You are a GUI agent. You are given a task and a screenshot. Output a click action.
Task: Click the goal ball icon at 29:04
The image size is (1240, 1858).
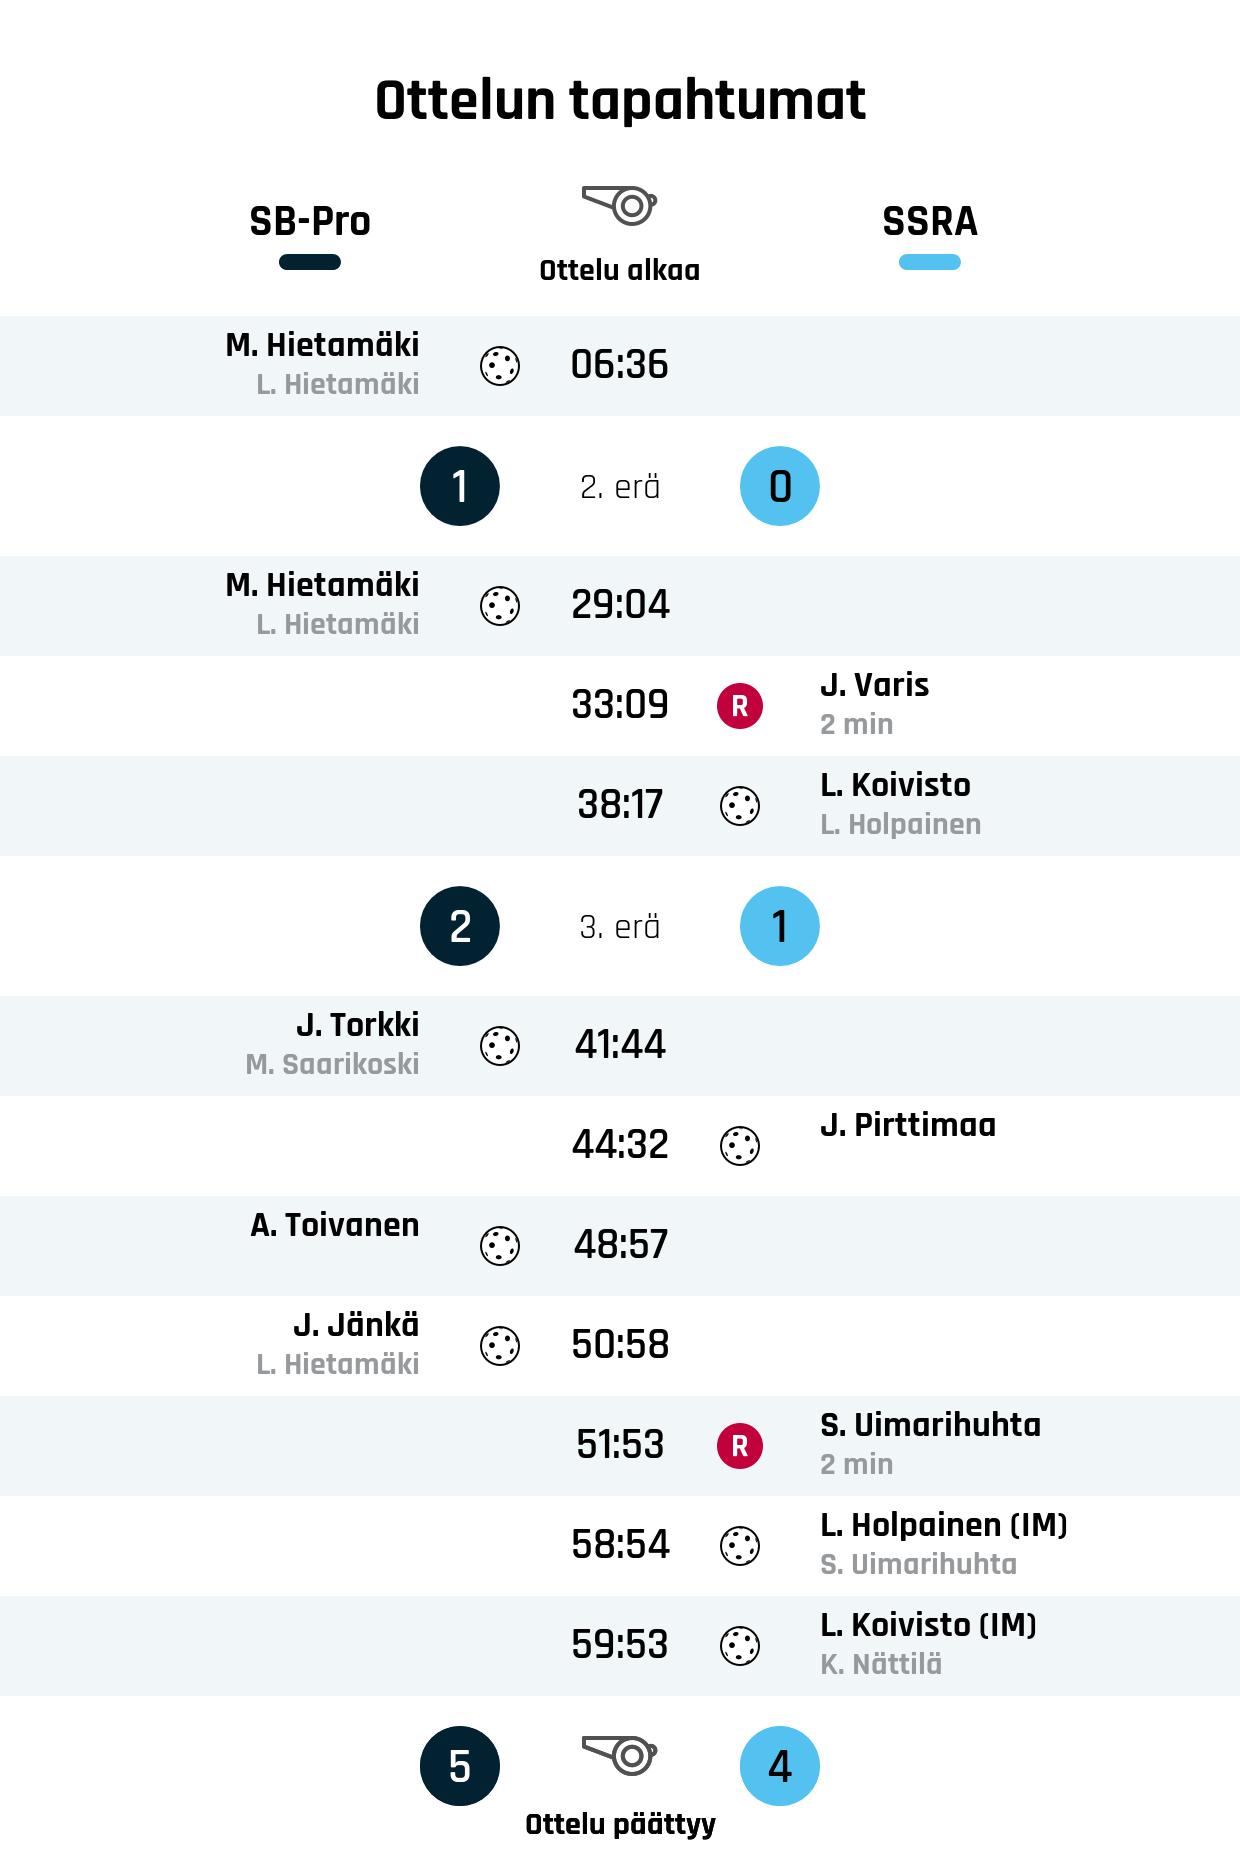click(x=500, y=606)
